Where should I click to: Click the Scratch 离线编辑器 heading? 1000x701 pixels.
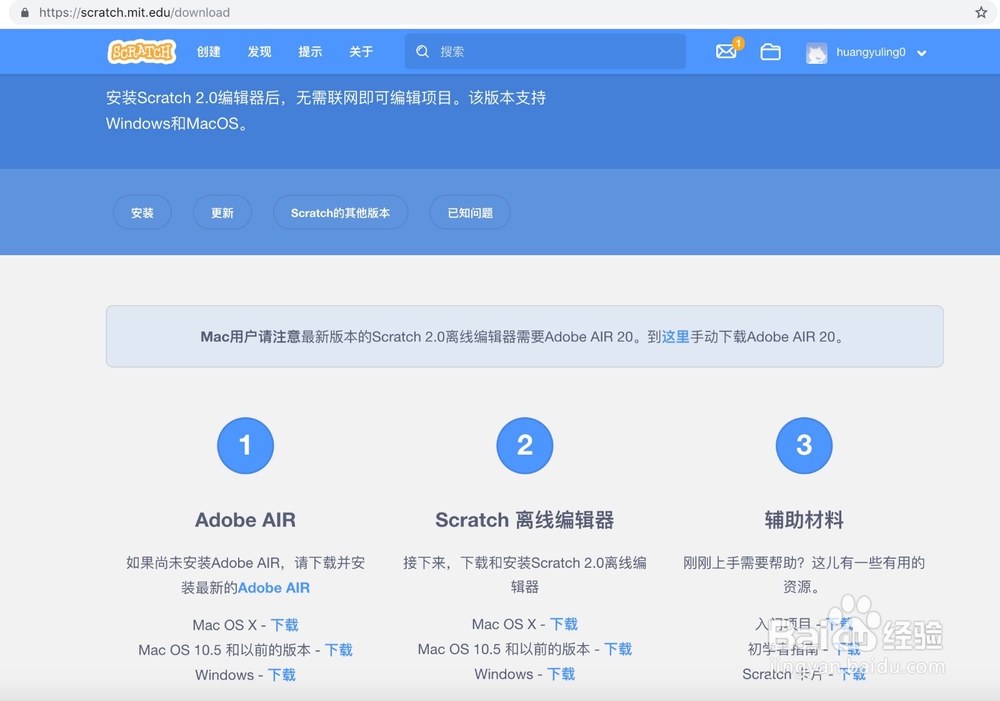(x=524, y=520)
